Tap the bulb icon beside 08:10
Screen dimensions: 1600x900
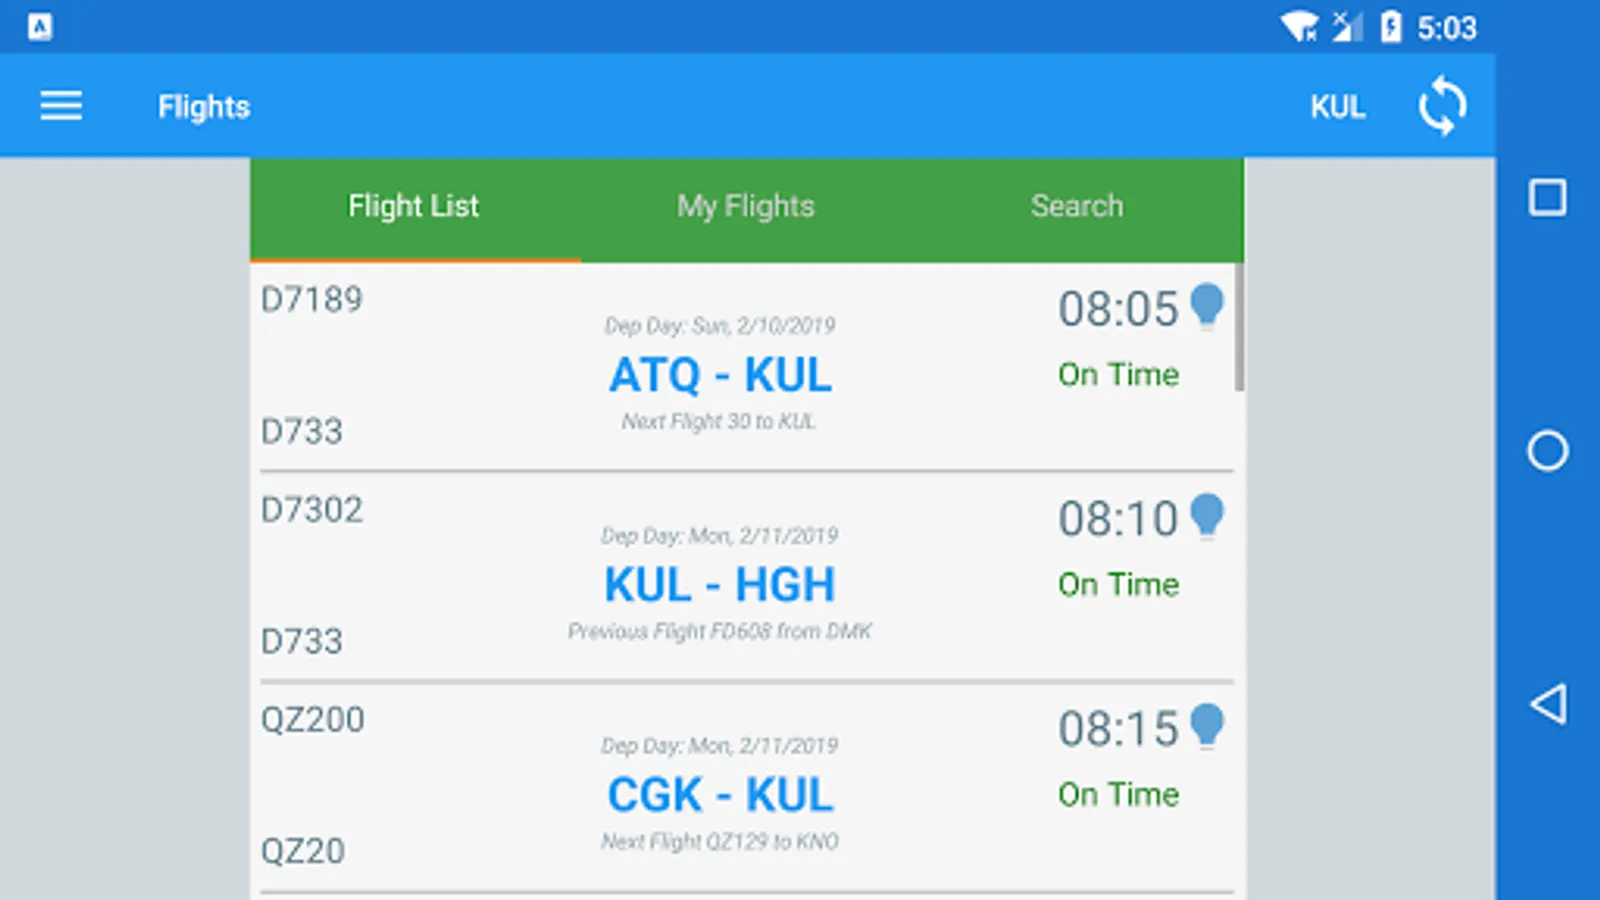[x=1207, y=515]
